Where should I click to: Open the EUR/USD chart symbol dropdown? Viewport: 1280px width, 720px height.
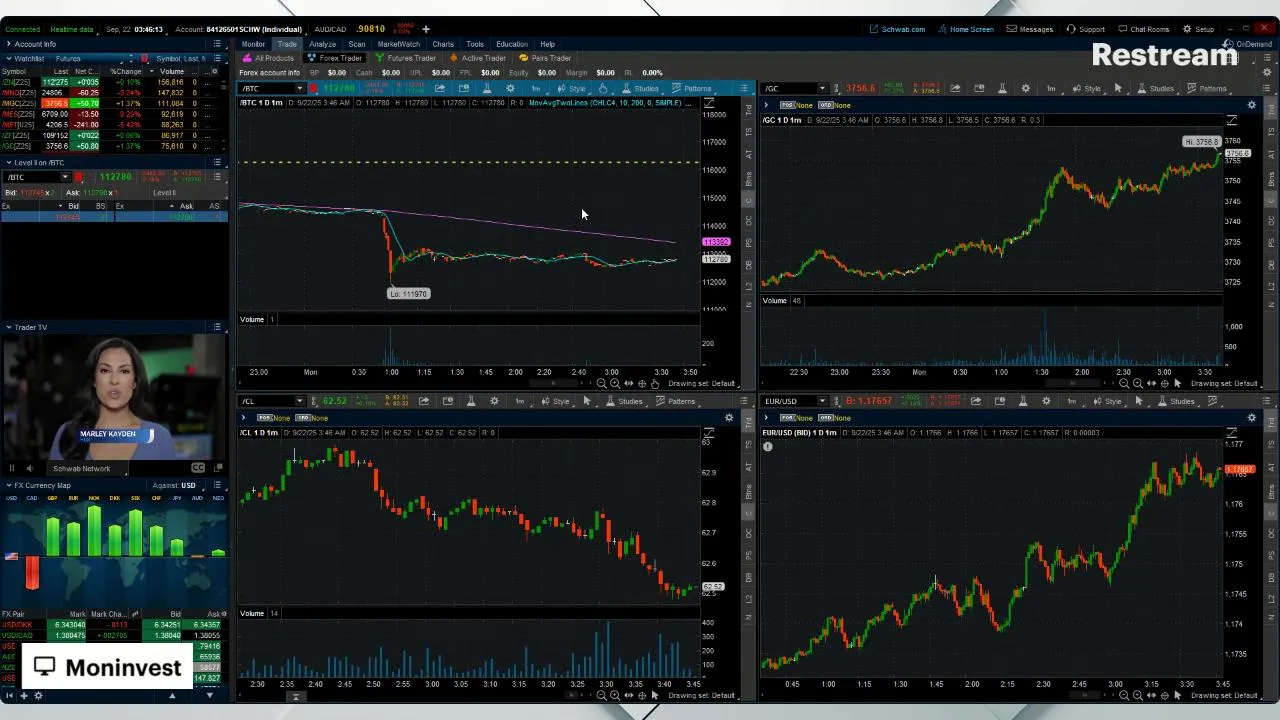pos(822,401)
